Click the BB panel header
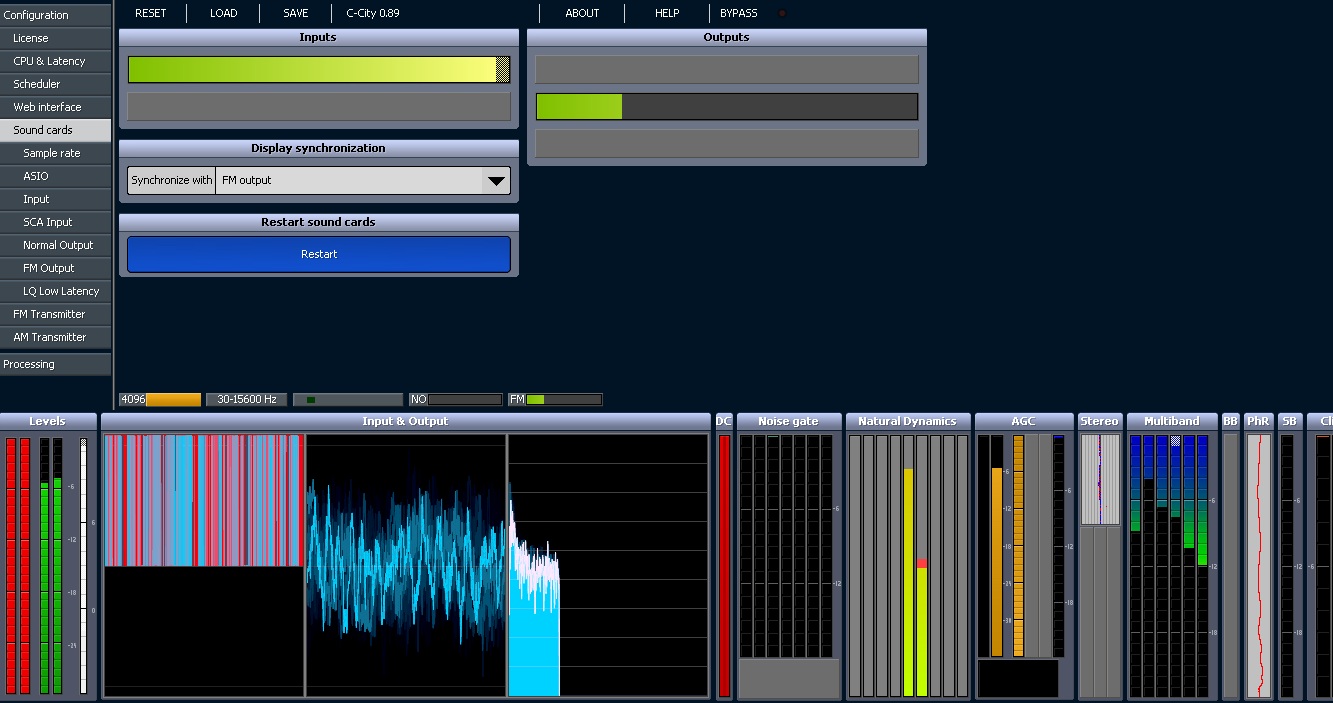1333x703 pixels. (x=1230, y=421)
